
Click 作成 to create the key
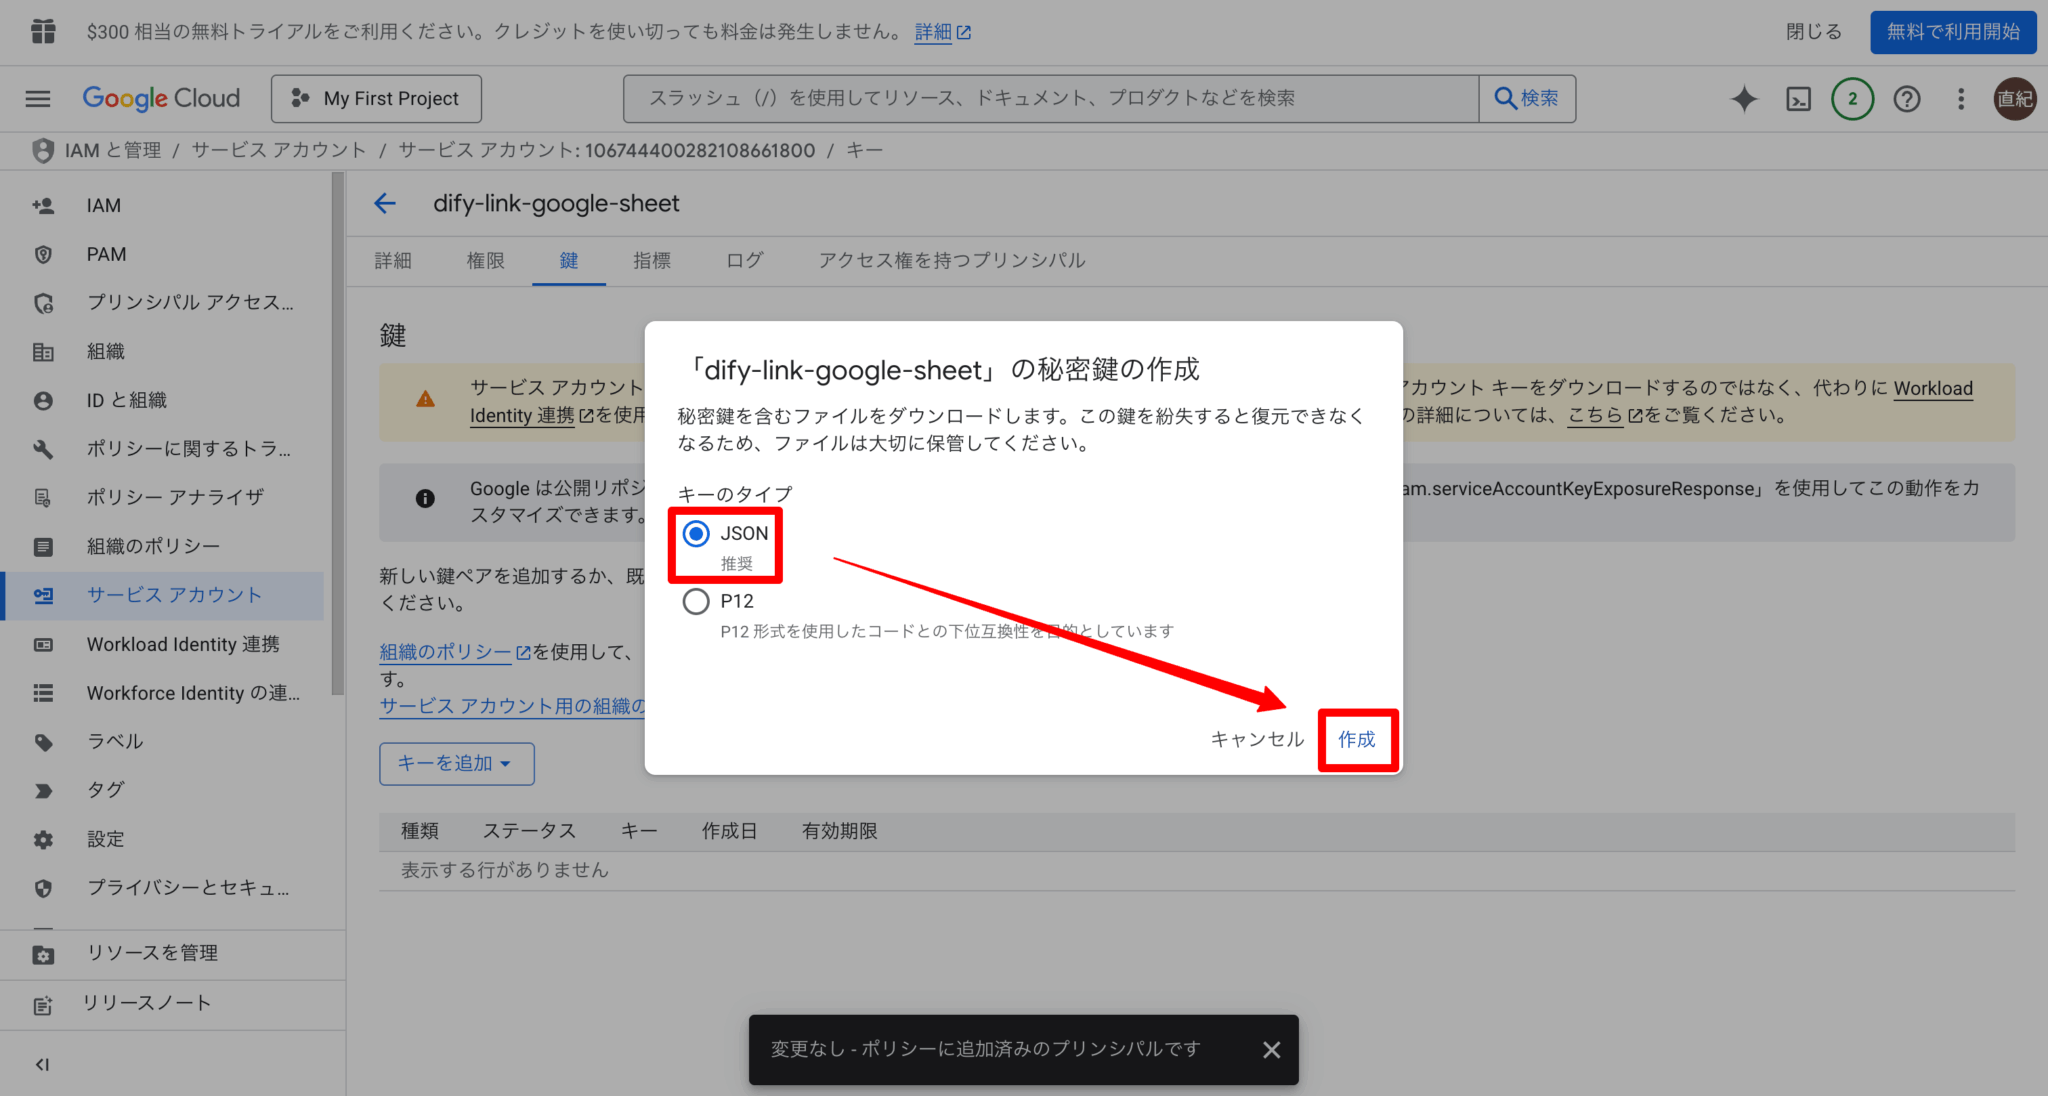point(1357,740)
